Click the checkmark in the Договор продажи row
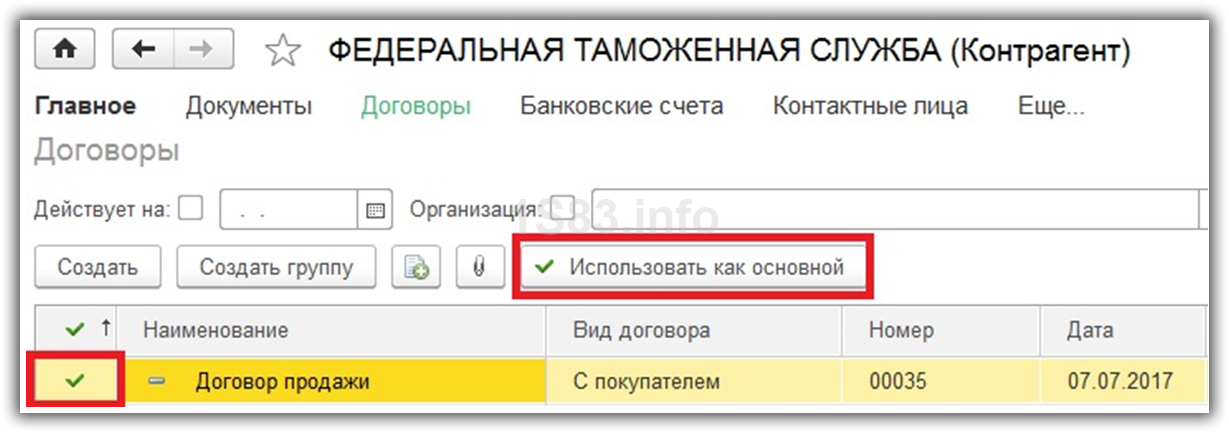 (x=75, y=380)
